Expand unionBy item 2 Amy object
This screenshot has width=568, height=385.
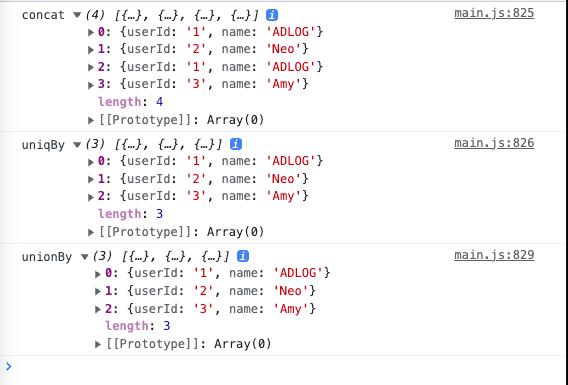click(x=98, y=309)
